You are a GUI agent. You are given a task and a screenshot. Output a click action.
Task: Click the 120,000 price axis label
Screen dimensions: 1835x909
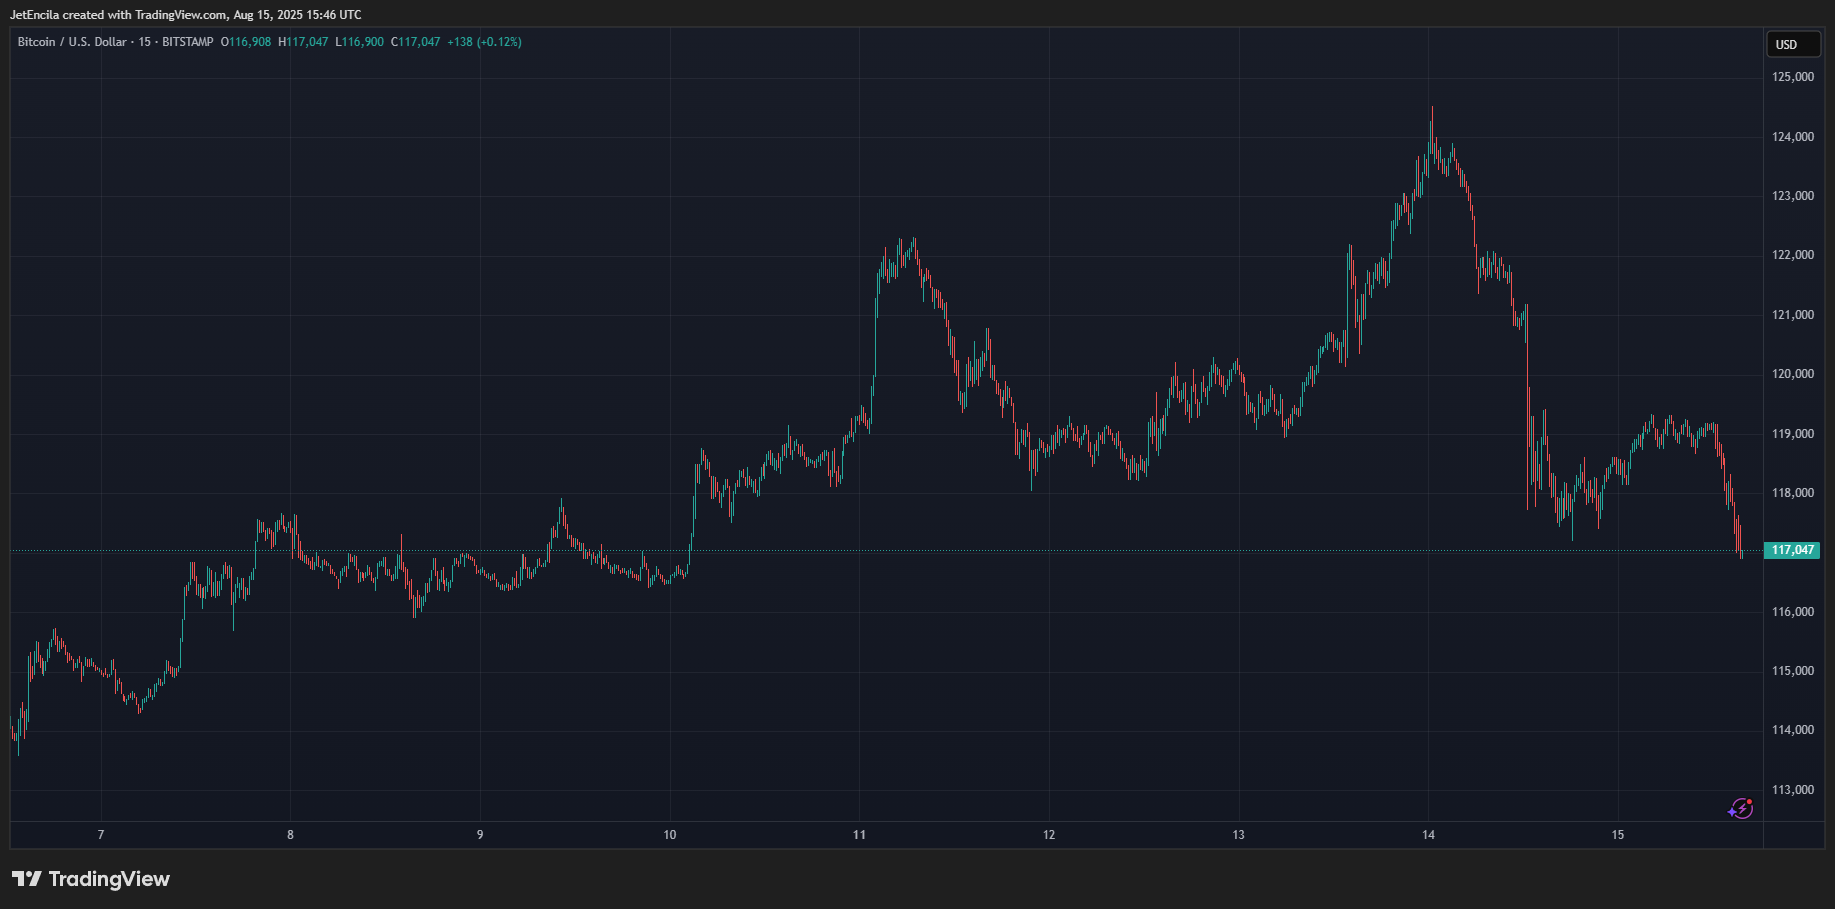1793,374
